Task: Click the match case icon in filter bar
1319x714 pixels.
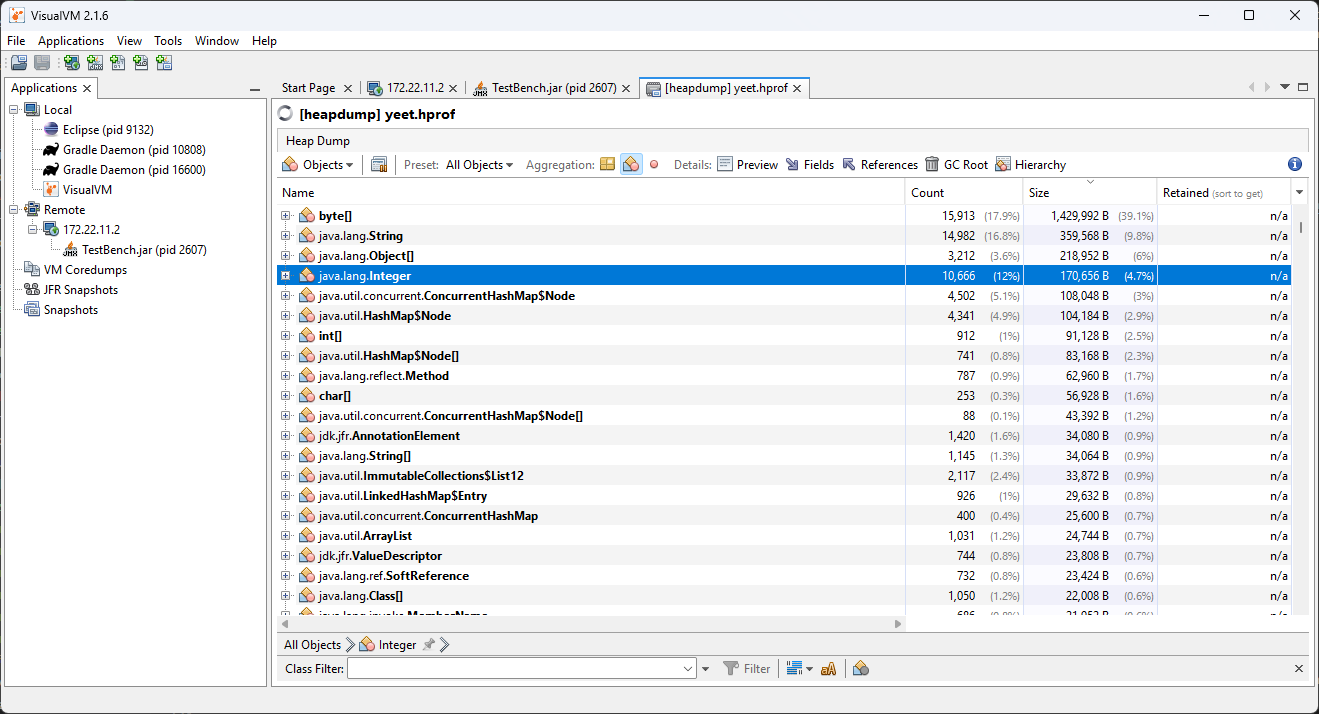Action: pyautogui.click(x=828, y=669)
